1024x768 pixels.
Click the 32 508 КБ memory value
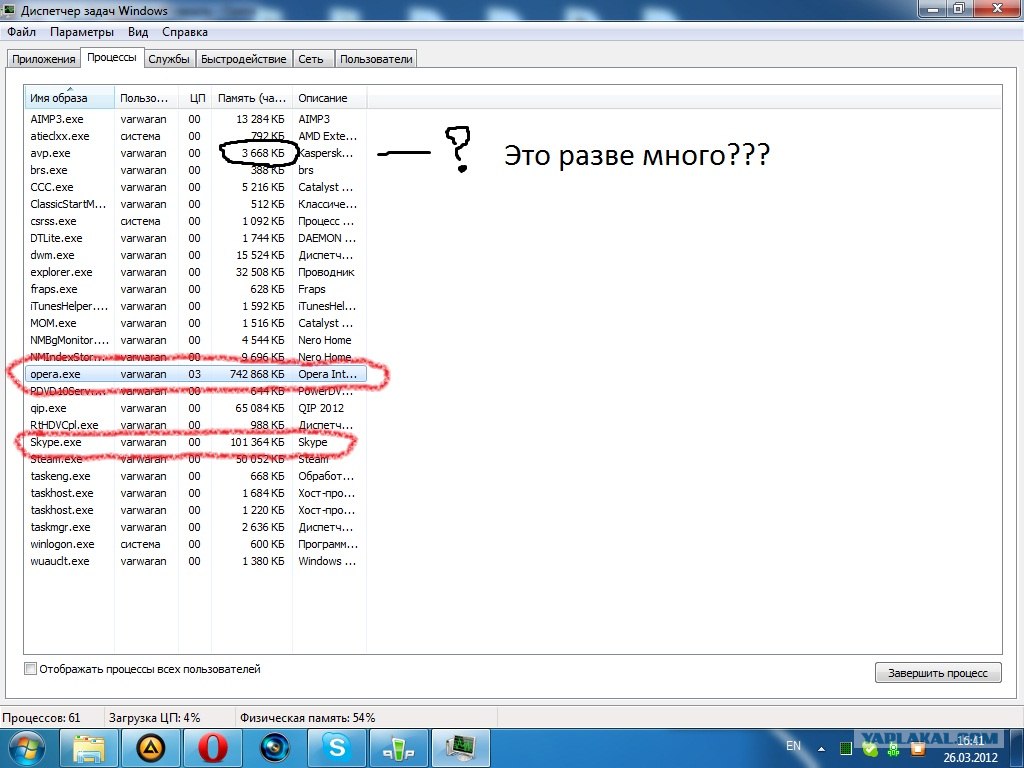[x=260, y=272]
